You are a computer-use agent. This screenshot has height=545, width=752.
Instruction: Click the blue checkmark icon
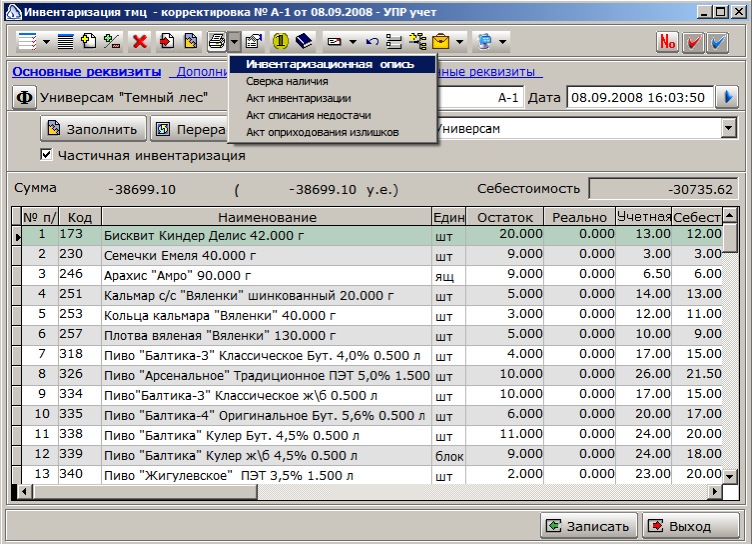point(717,42)
